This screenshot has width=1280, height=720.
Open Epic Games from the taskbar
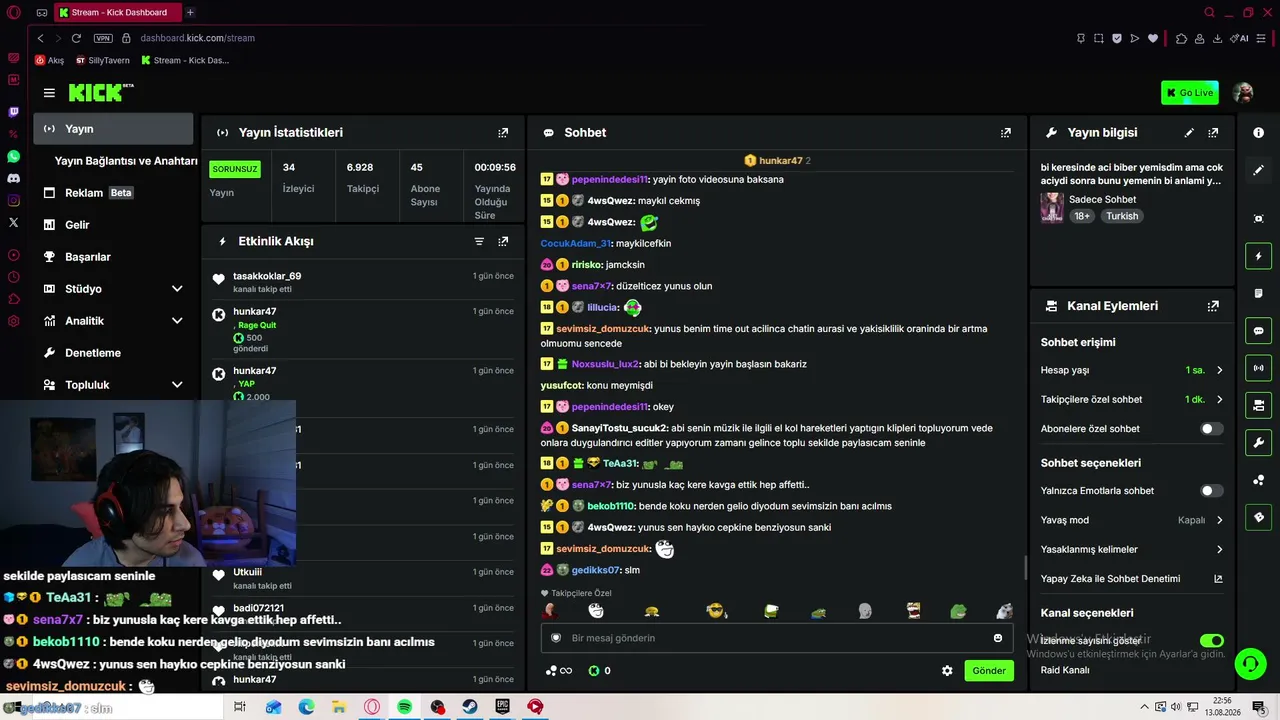502,707
